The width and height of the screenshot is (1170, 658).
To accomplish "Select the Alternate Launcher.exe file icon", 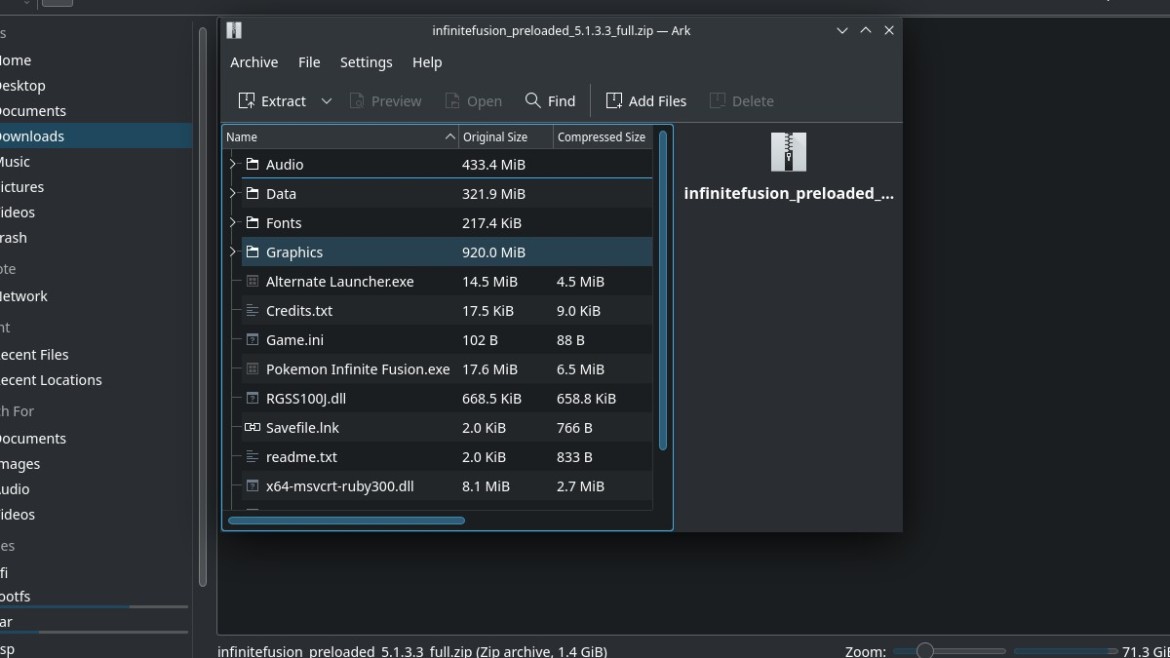I will point(252,282).
